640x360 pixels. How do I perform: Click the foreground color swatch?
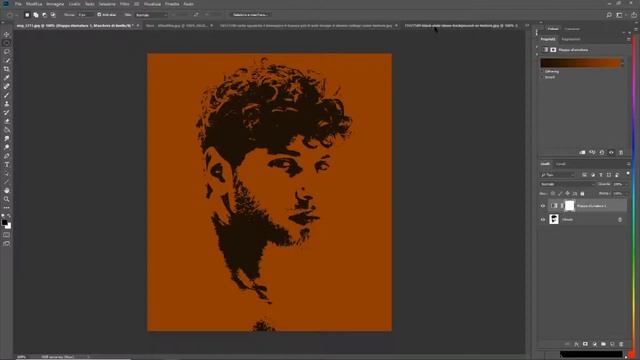pyautogui.click(x=4, y=222)
